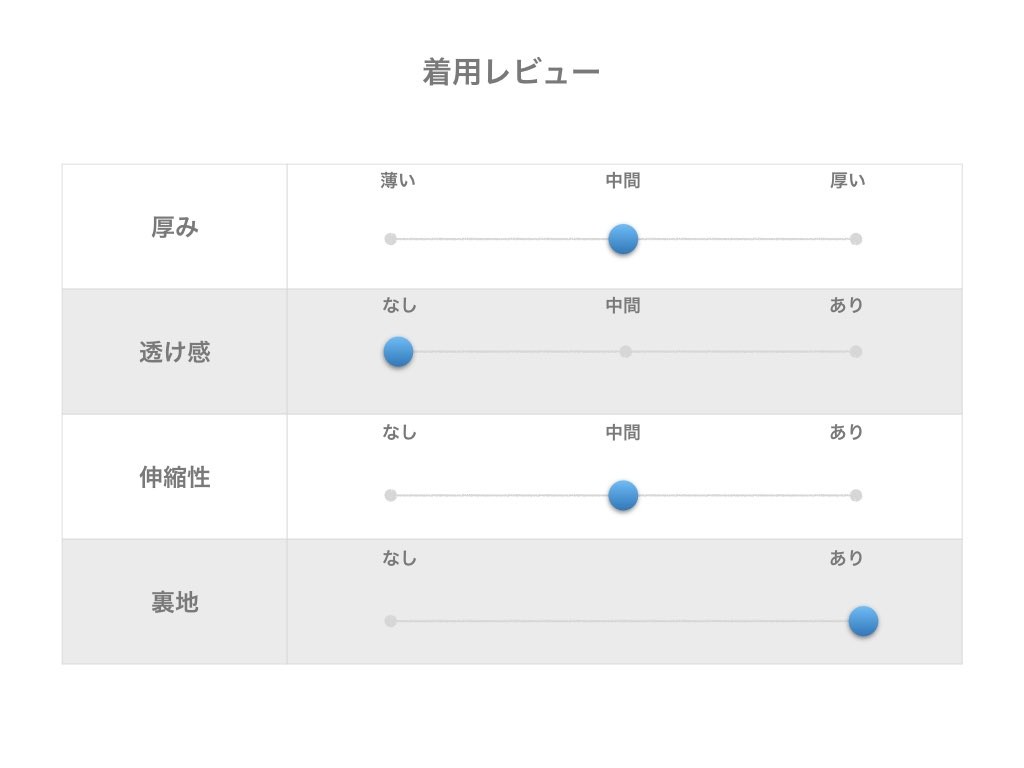Select the 厚み row heading
This screenshot has height=768, width=1024.
[x=175, y=228]
